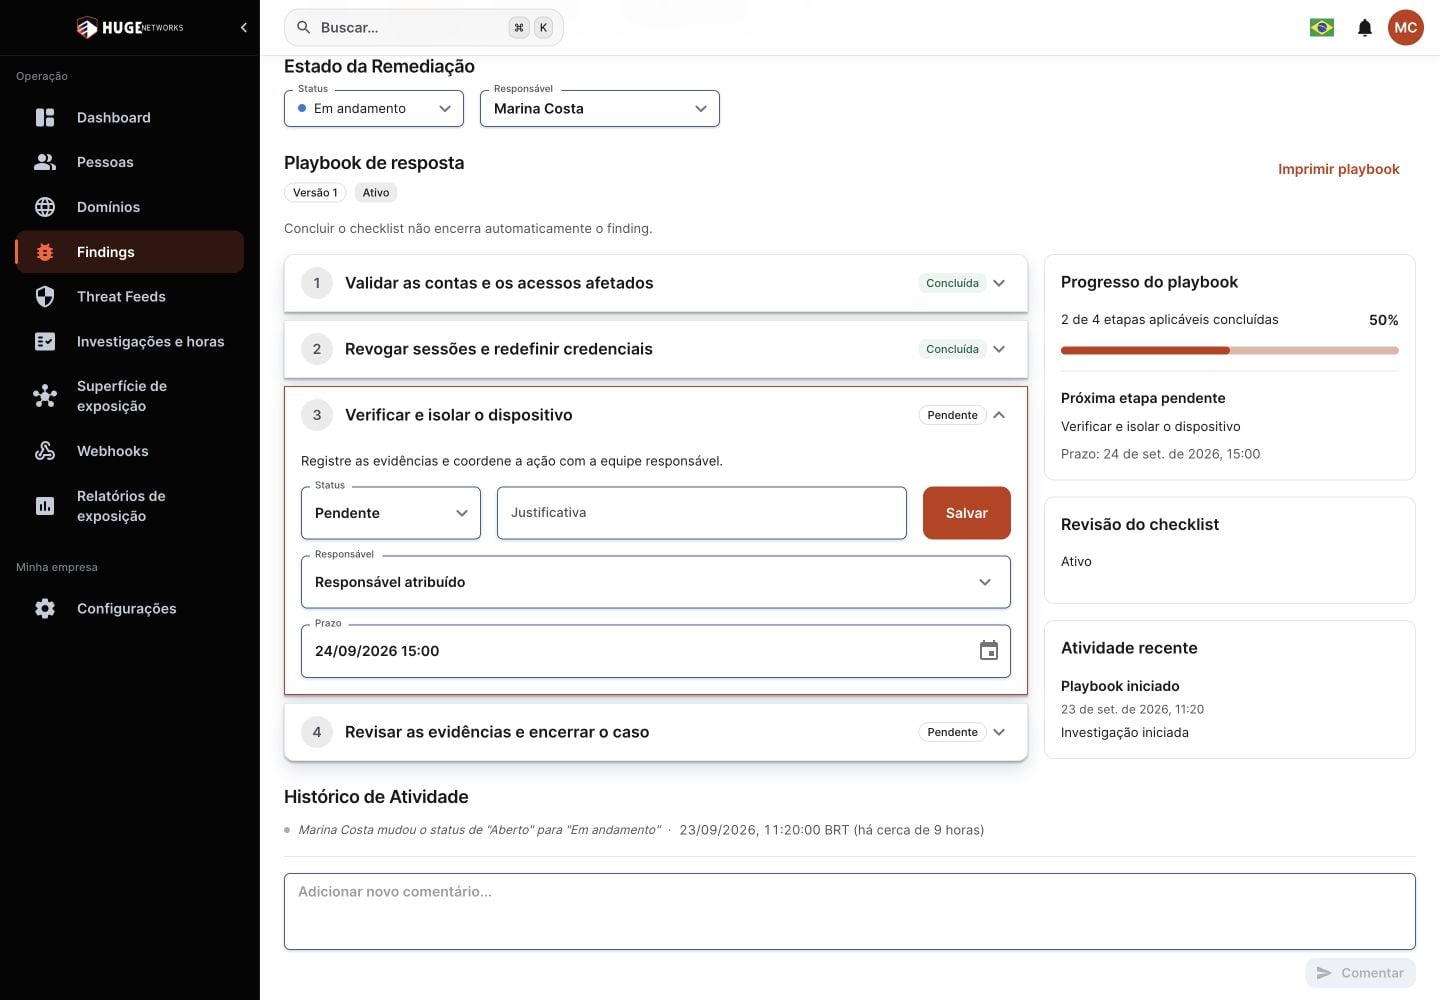The width and height of the screenshot is (1440, 1000).
Task: Click the Threat Feeds shield icon
Action: click(45, 296)
